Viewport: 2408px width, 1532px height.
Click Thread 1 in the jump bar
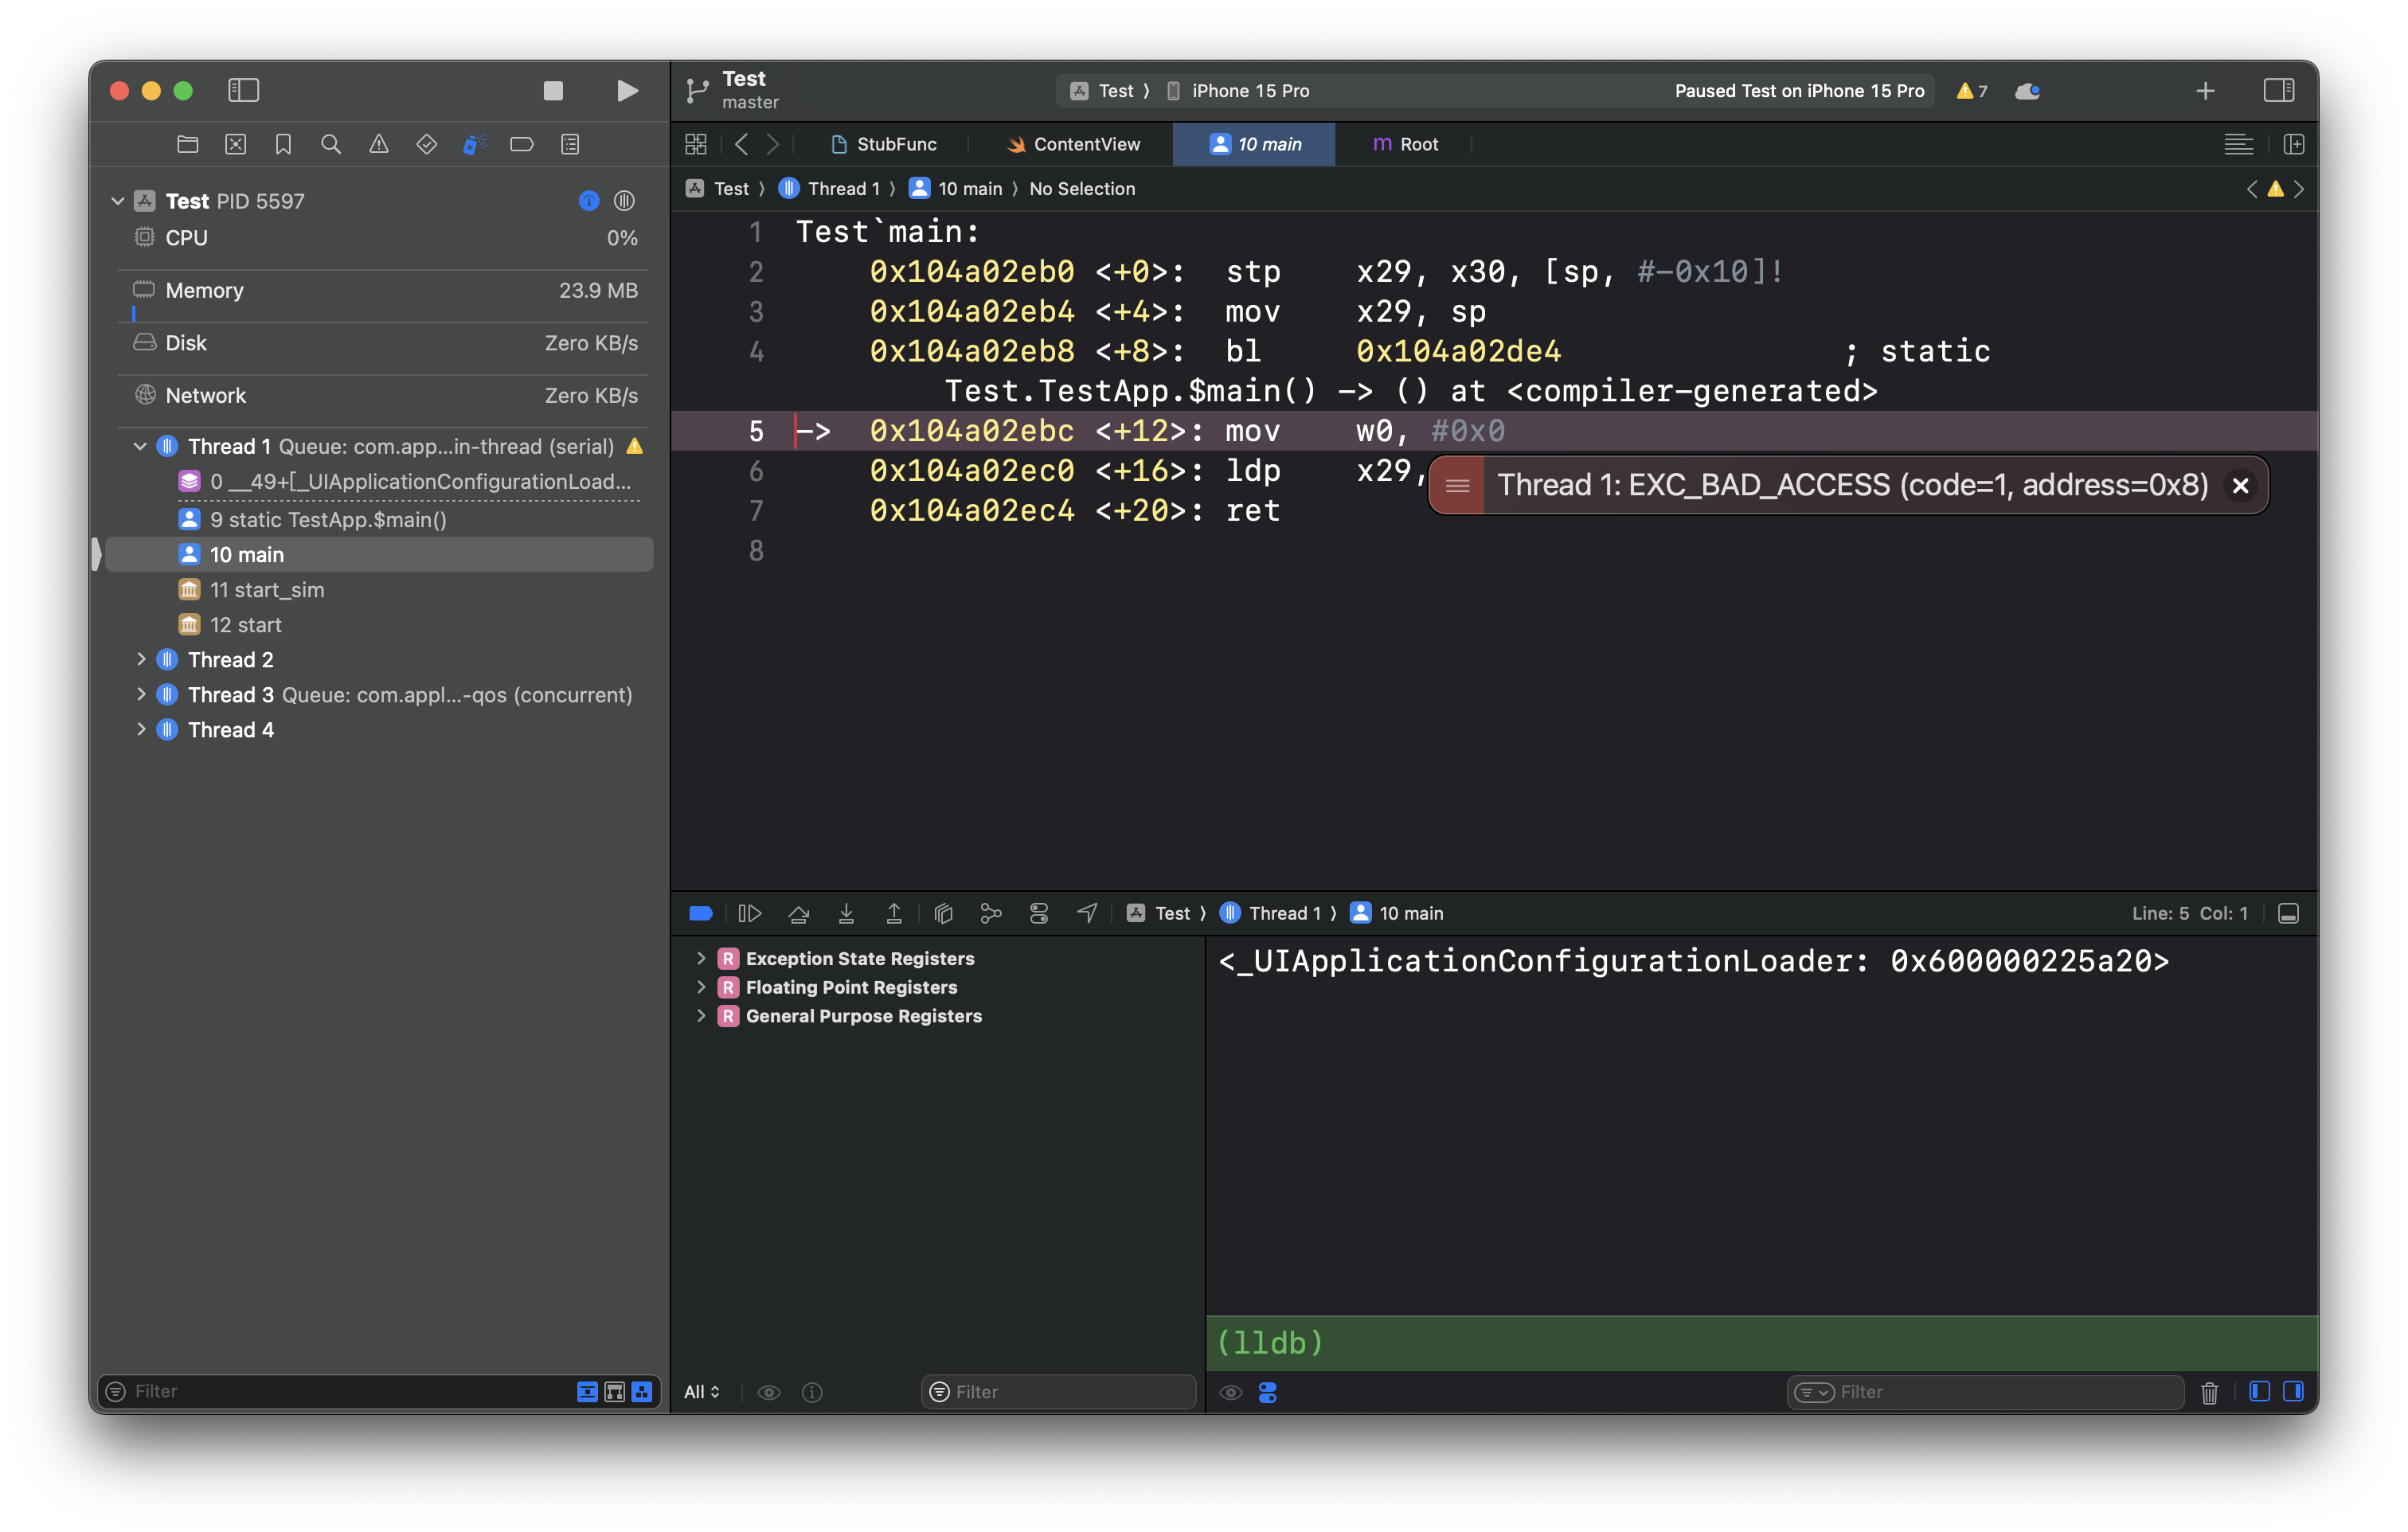[831, 189]
